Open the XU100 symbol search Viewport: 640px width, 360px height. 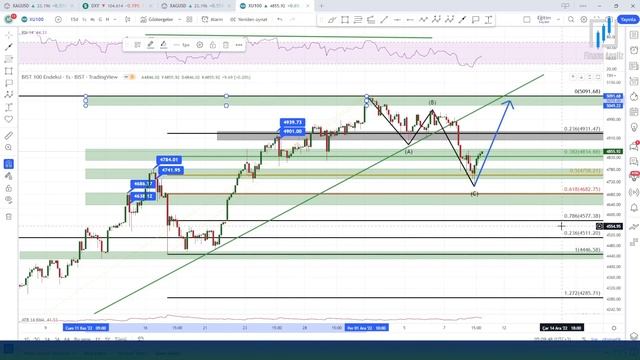(x=33, y=19)
